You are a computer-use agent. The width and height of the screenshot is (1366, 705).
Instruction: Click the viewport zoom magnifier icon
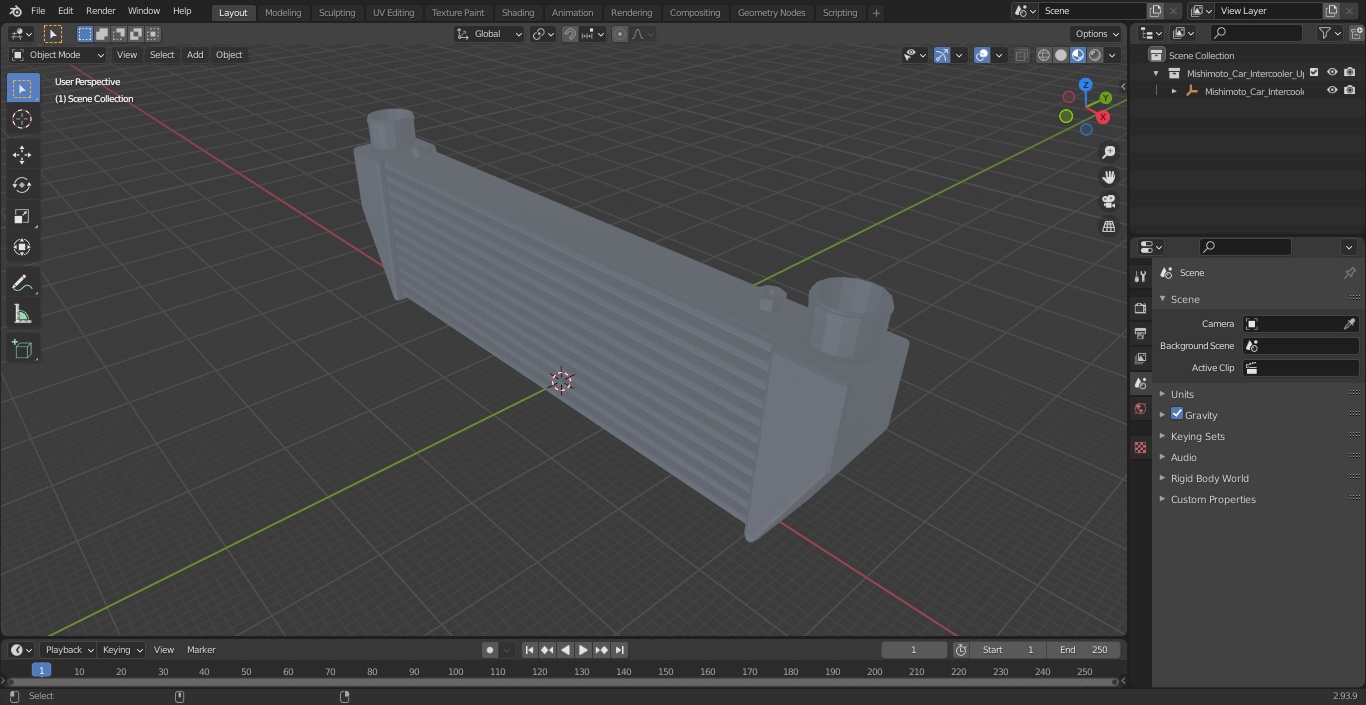(1108, 152)
